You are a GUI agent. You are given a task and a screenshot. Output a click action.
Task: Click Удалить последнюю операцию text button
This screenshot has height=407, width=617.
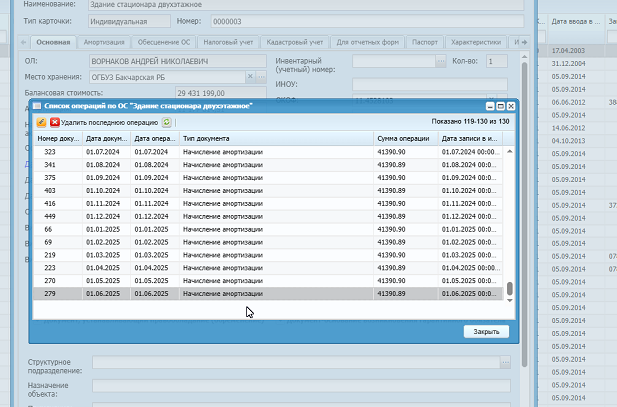(x=110, y=122)
